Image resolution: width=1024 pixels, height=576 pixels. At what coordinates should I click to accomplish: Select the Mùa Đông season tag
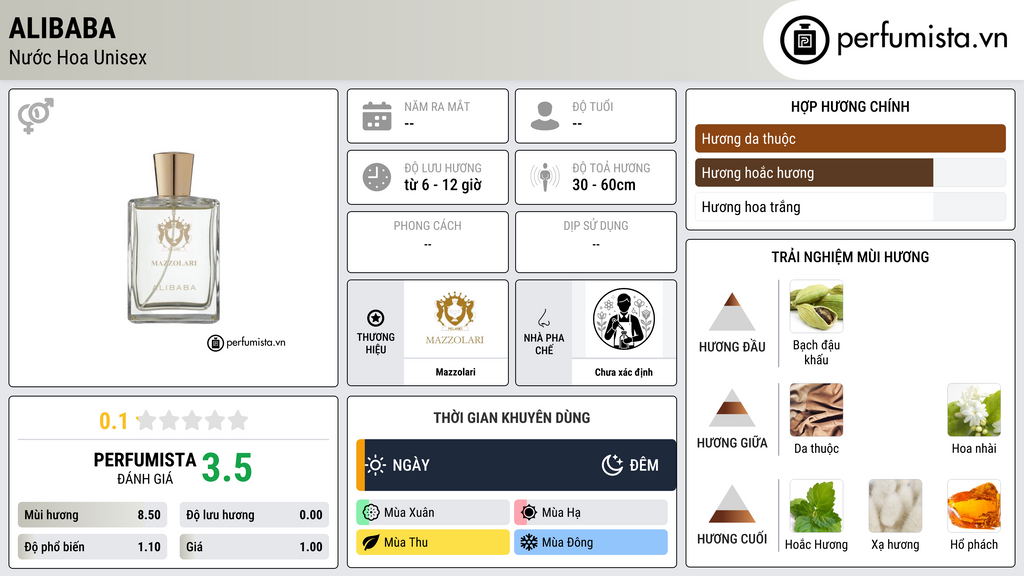(x=591, y=542)
